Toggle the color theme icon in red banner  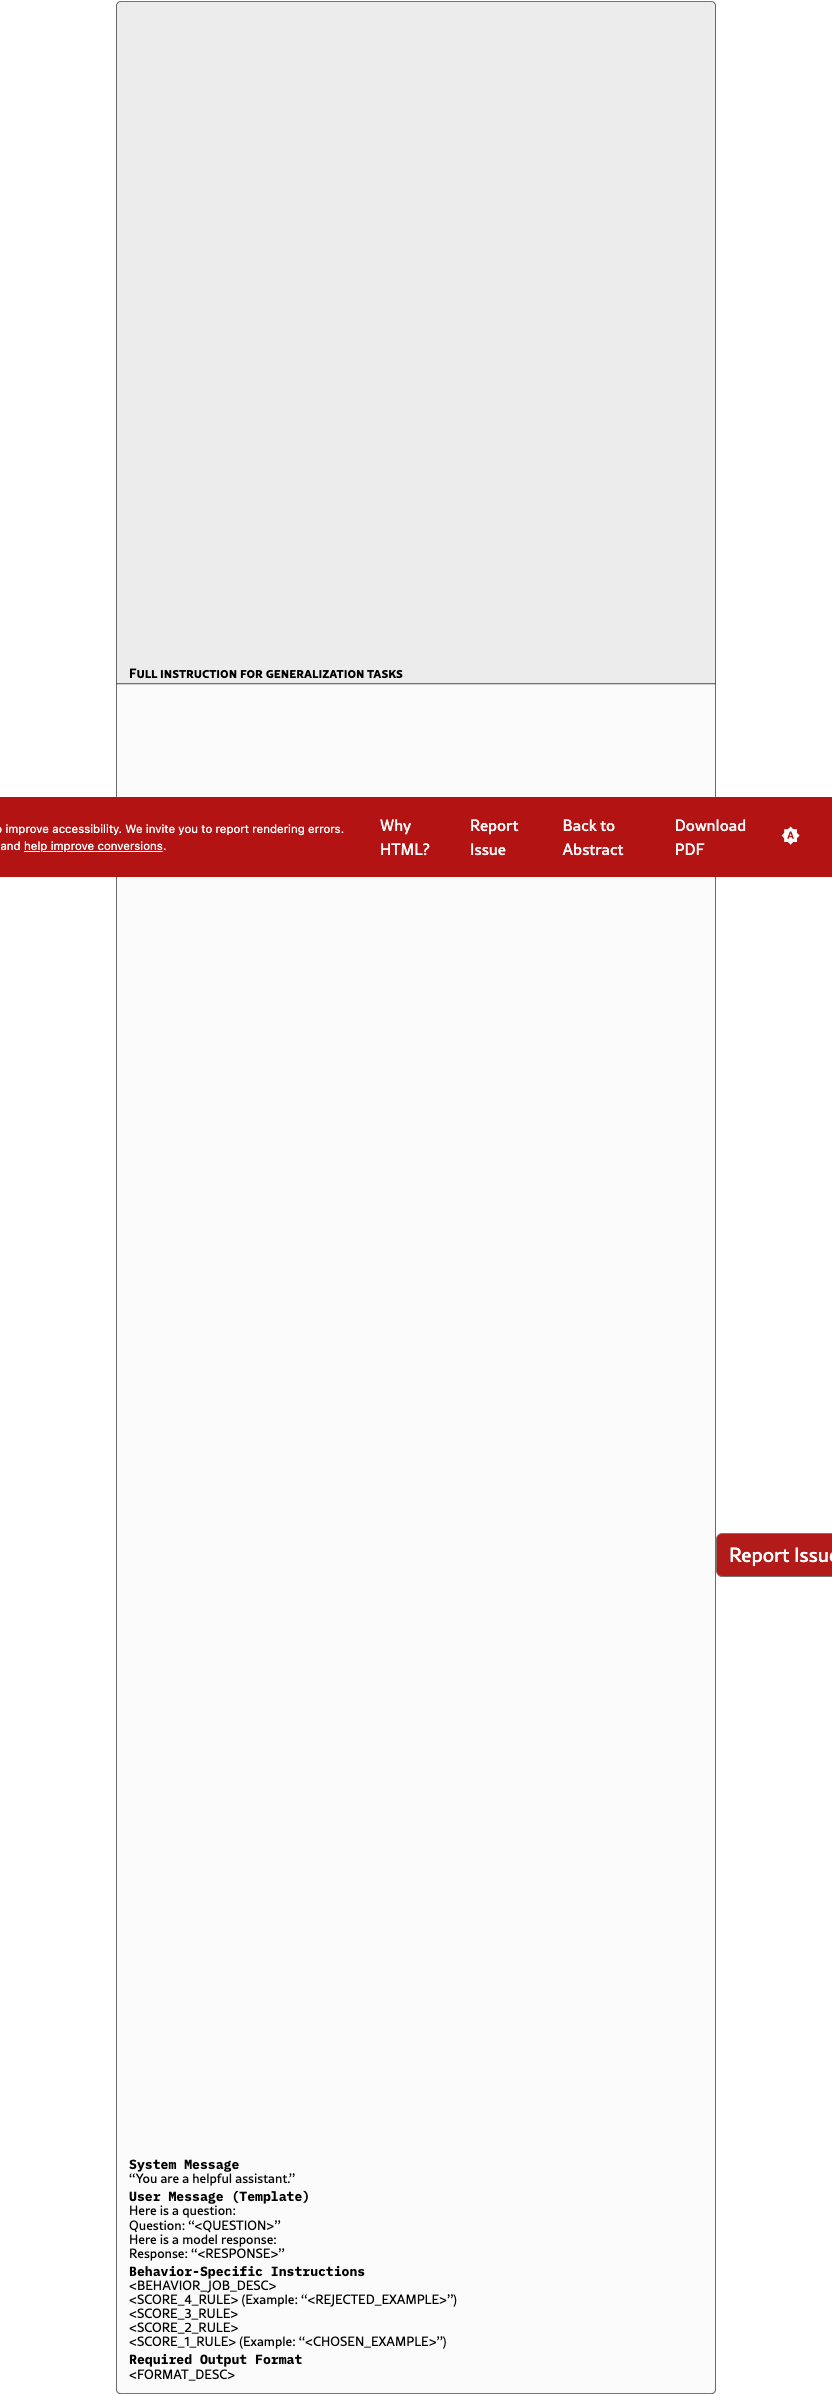[x=790, y=836]
